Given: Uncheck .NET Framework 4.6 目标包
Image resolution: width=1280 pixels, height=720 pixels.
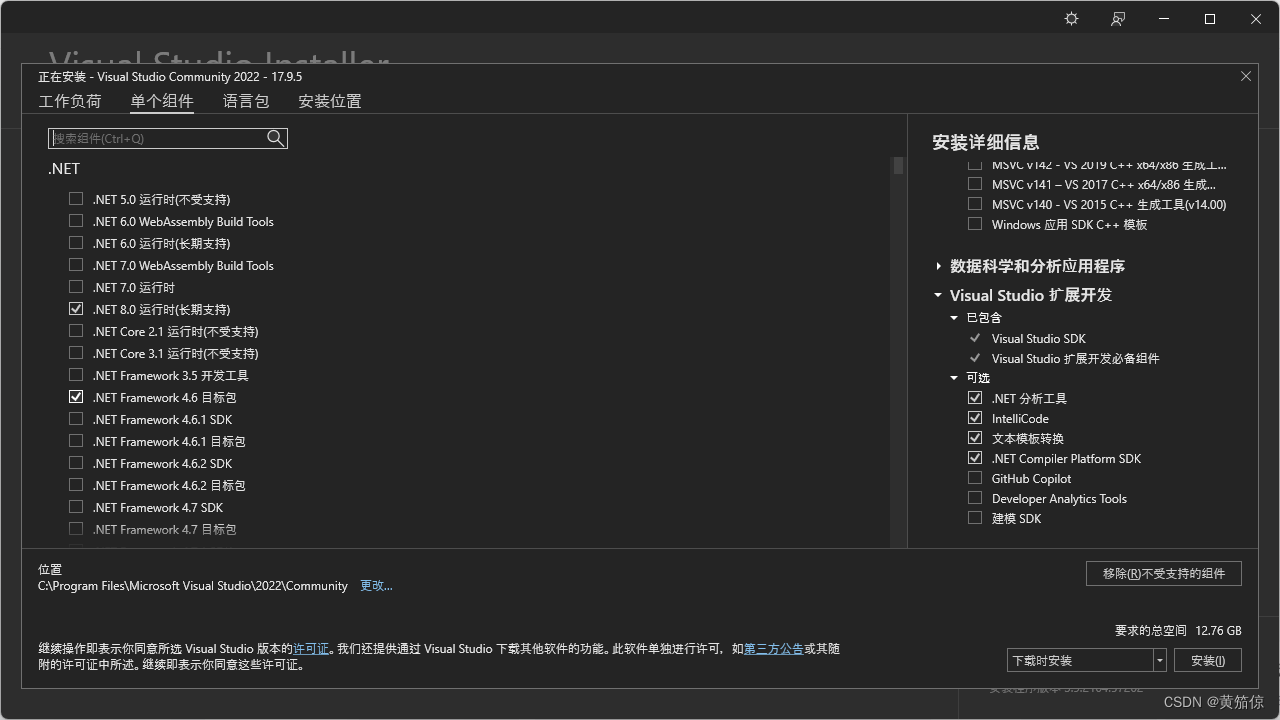Looking at the screenshot, I should coord(76,397).
